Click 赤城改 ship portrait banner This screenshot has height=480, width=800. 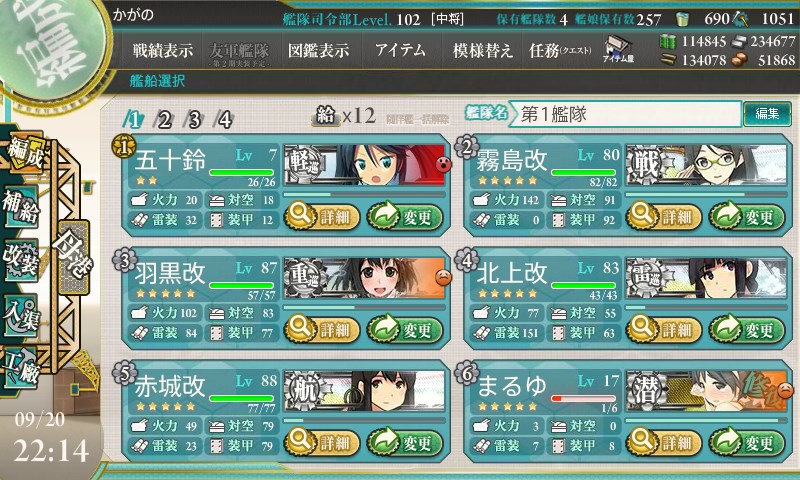pyautogui.click(x=364, y=391)
